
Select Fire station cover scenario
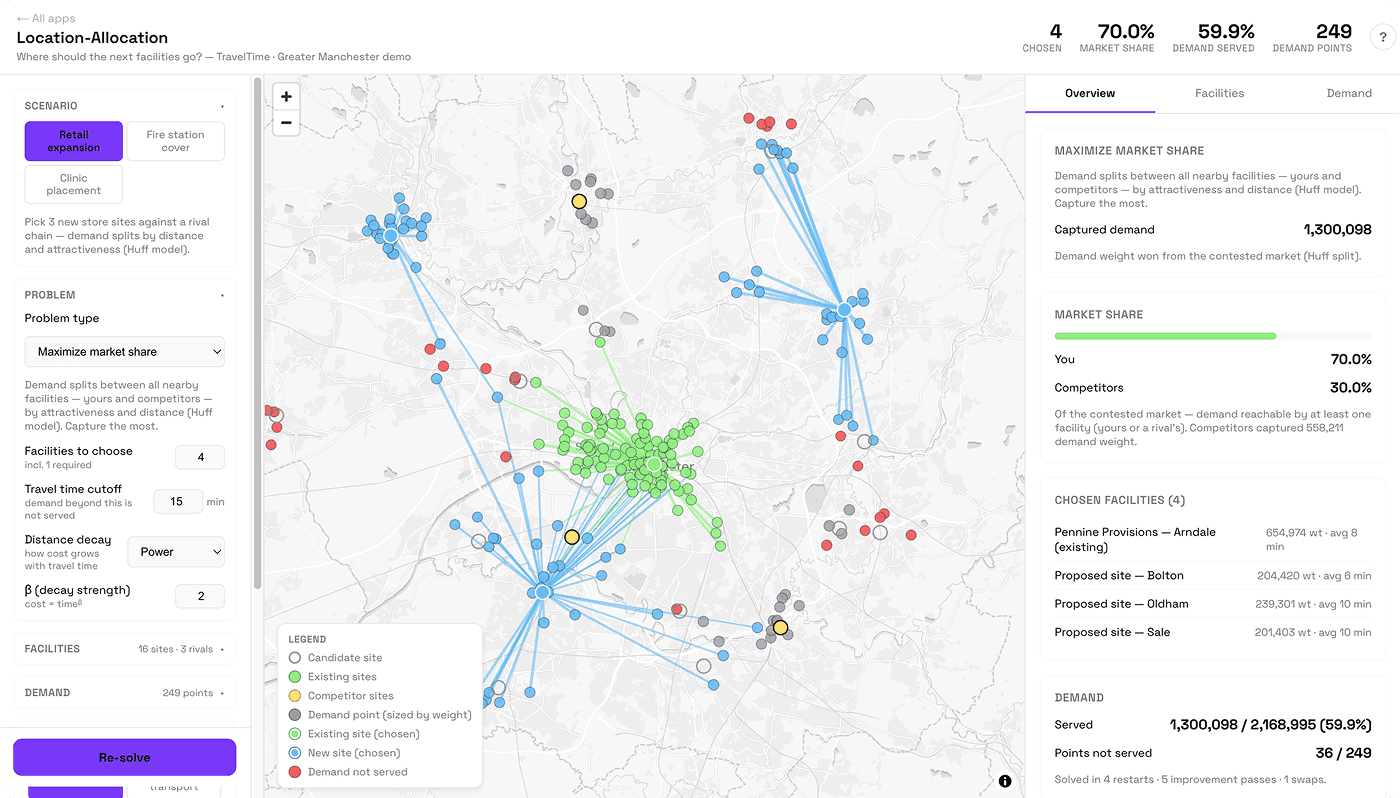pyautogui.click(x=176, y=141)
